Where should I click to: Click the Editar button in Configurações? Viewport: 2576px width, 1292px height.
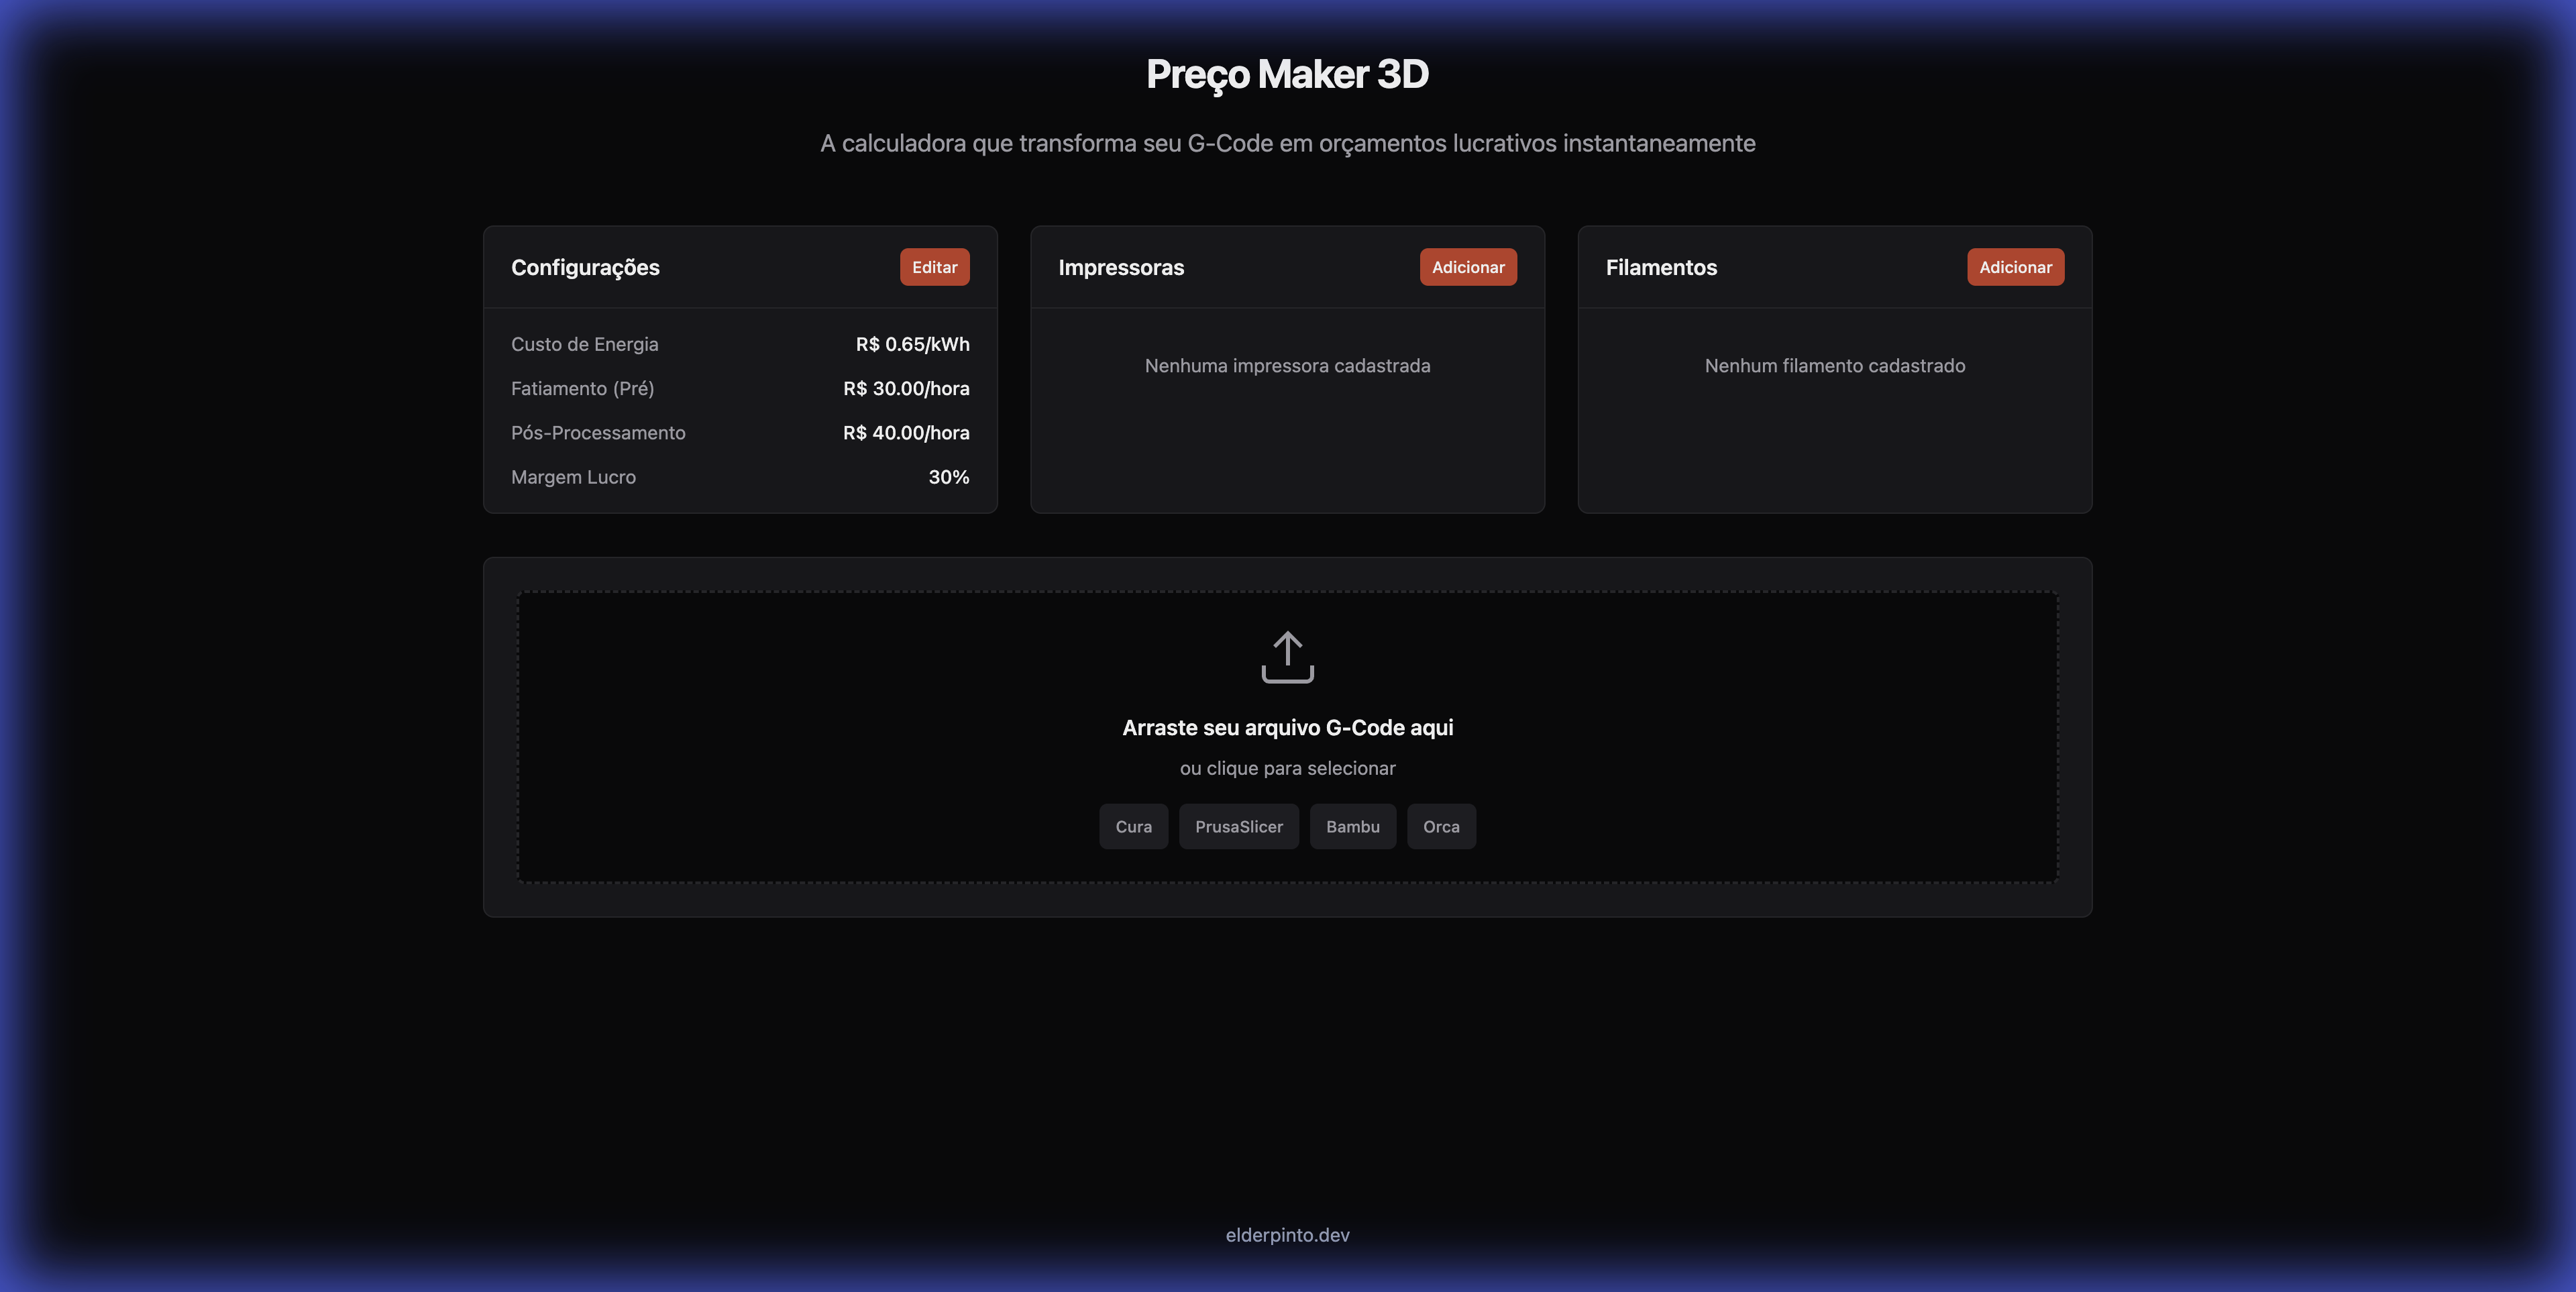point(933,267)
